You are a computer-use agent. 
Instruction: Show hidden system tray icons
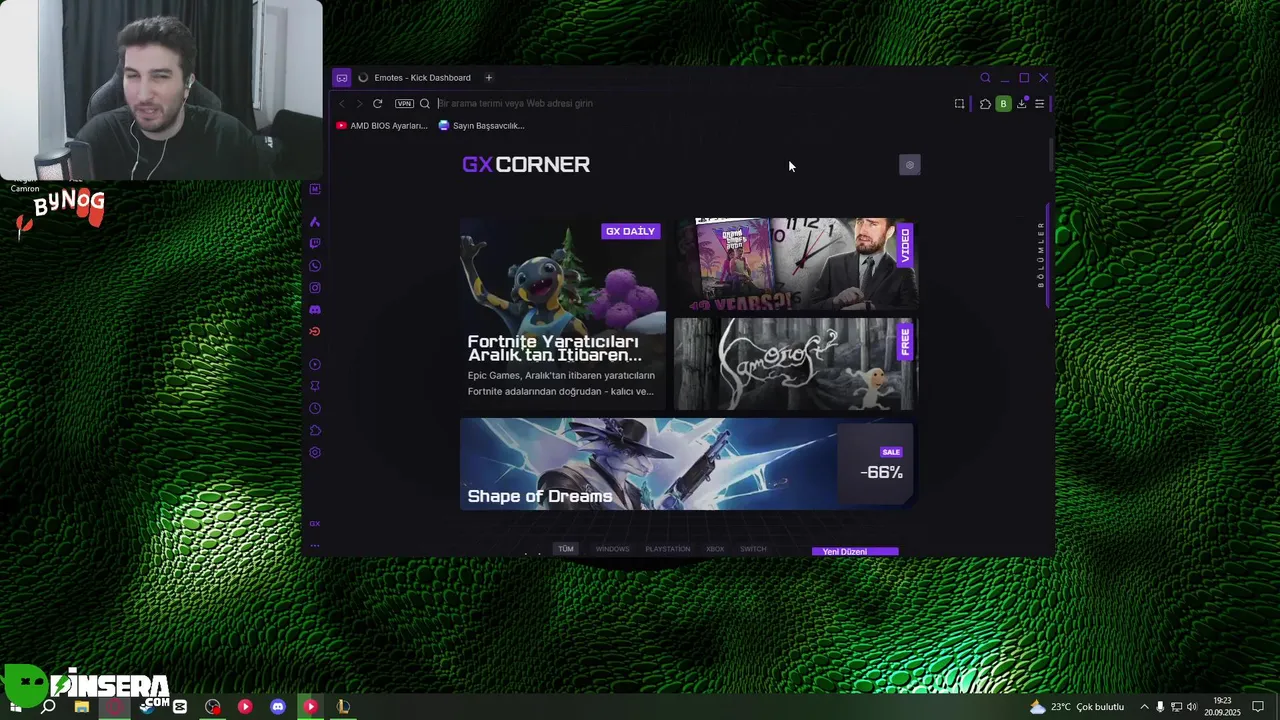click(x=1144, y=707)
